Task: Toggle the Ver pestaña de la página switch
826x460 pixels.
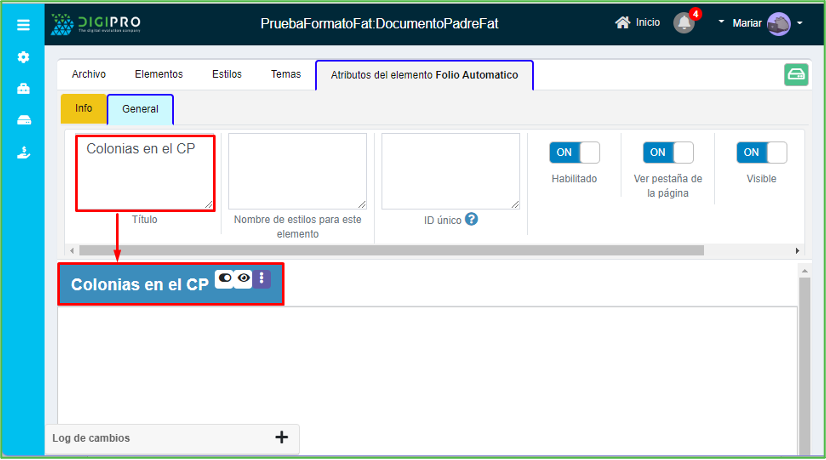Action: coord(668,152)
